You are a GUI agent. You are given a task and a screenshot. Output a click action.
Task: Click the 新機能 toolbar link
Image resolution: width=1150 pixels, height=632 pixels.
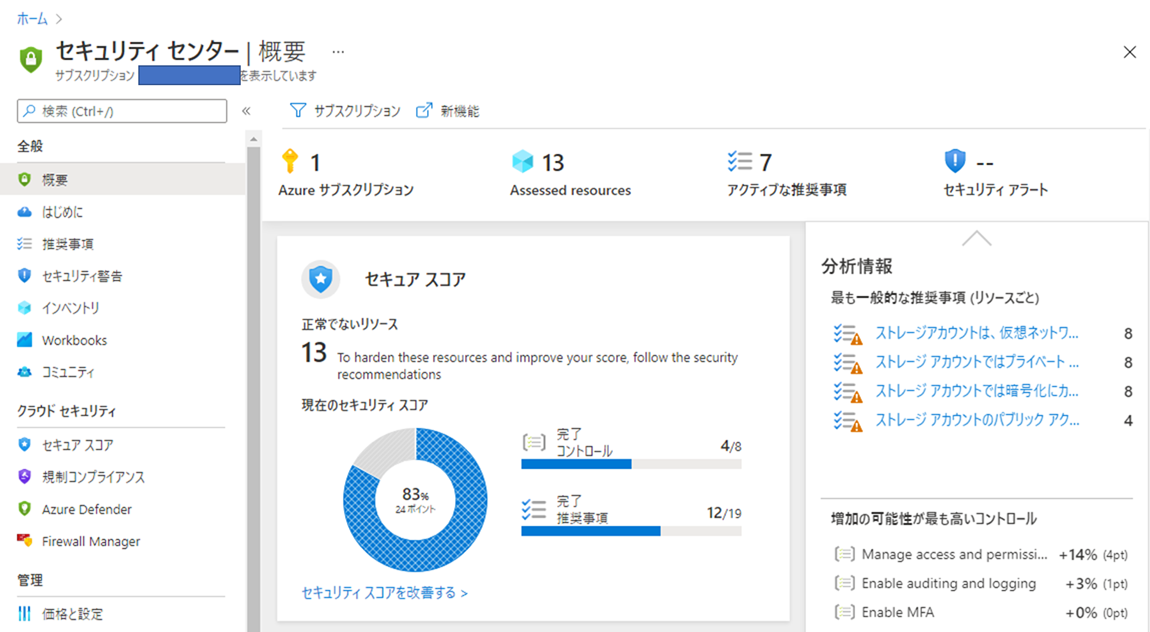(x=447, y=111)
